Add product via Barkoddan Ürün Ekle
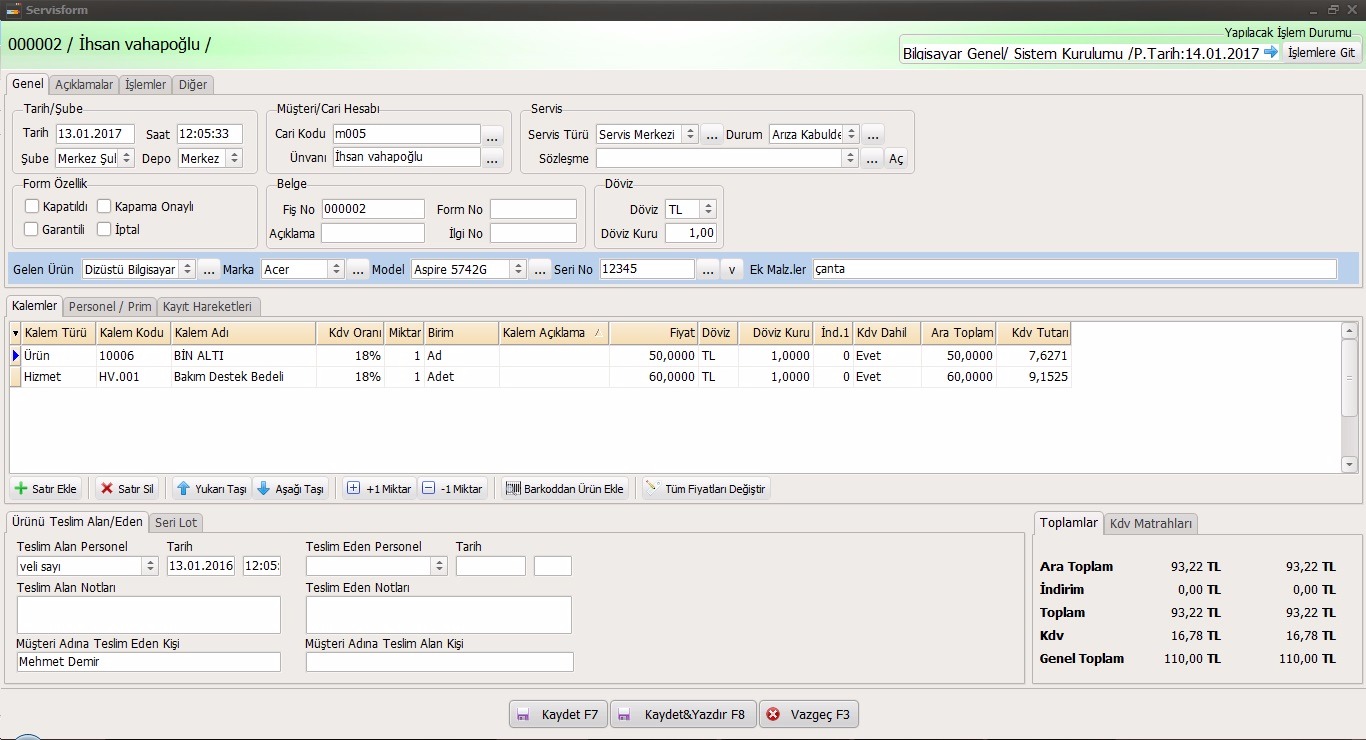This screenshot has height=740, width=1366. (514, 489)
